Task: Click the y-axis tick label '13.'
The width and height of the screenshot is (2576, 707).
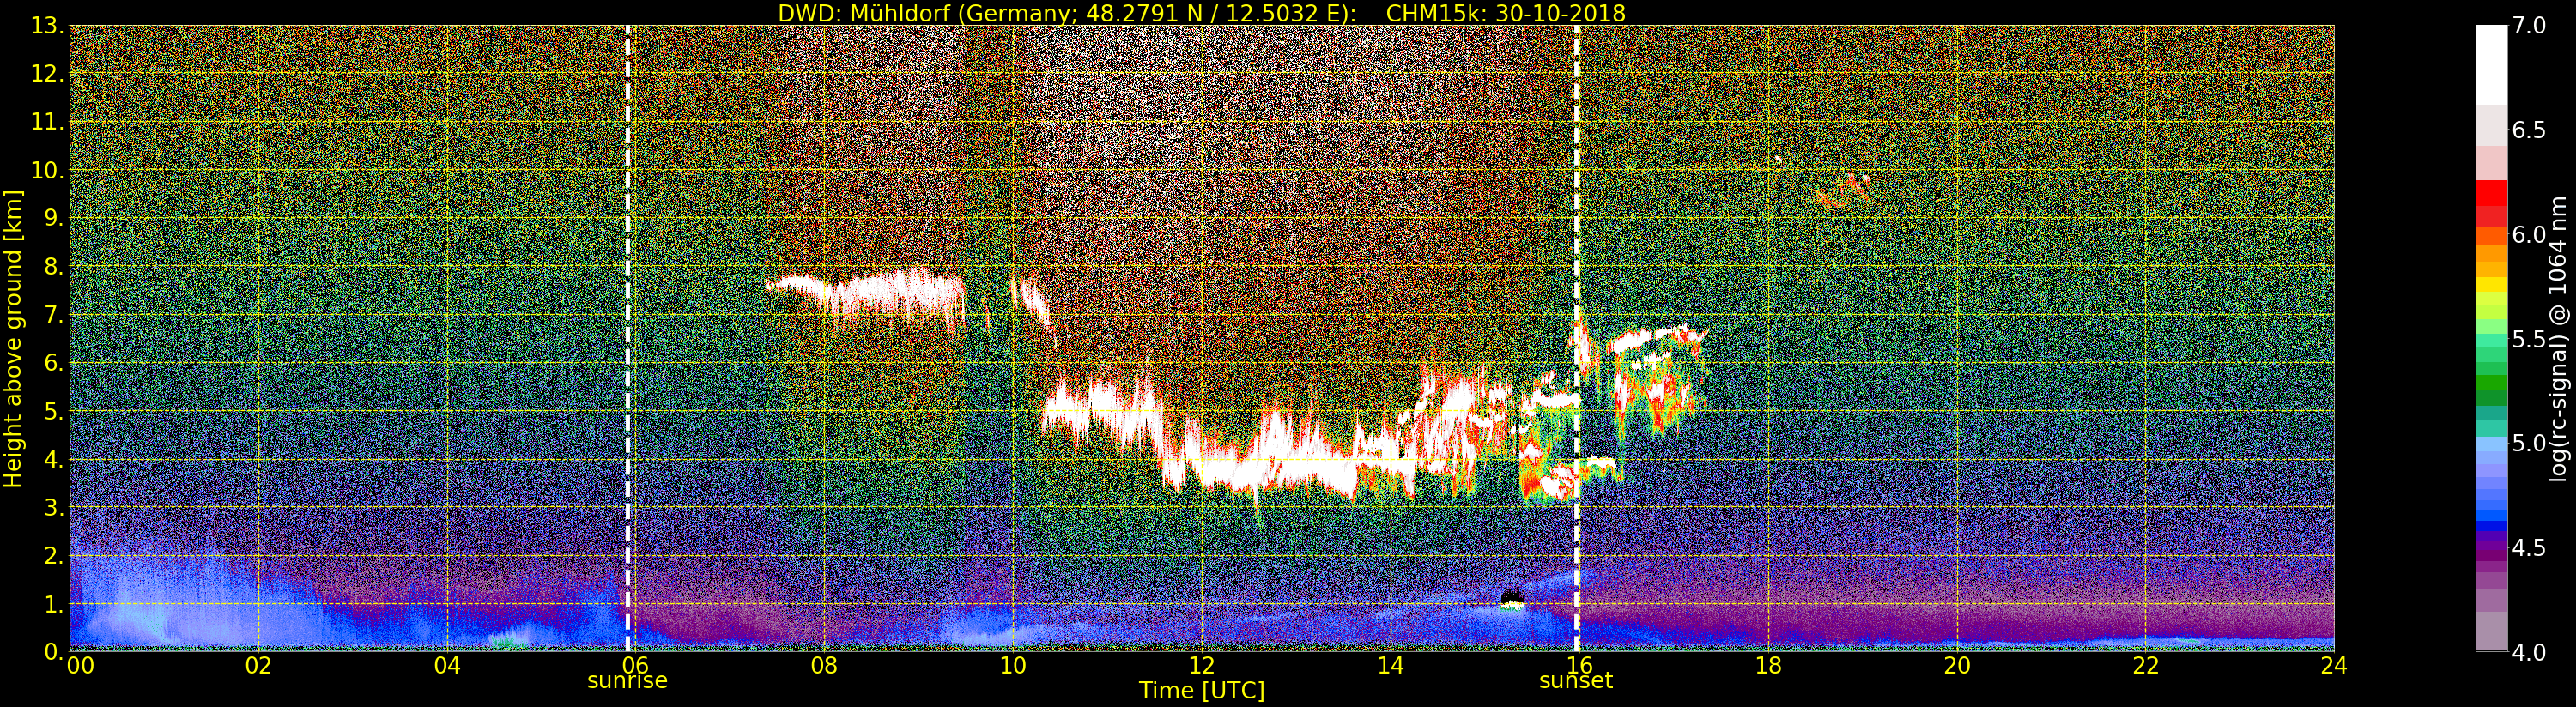Action: [47, 26]
